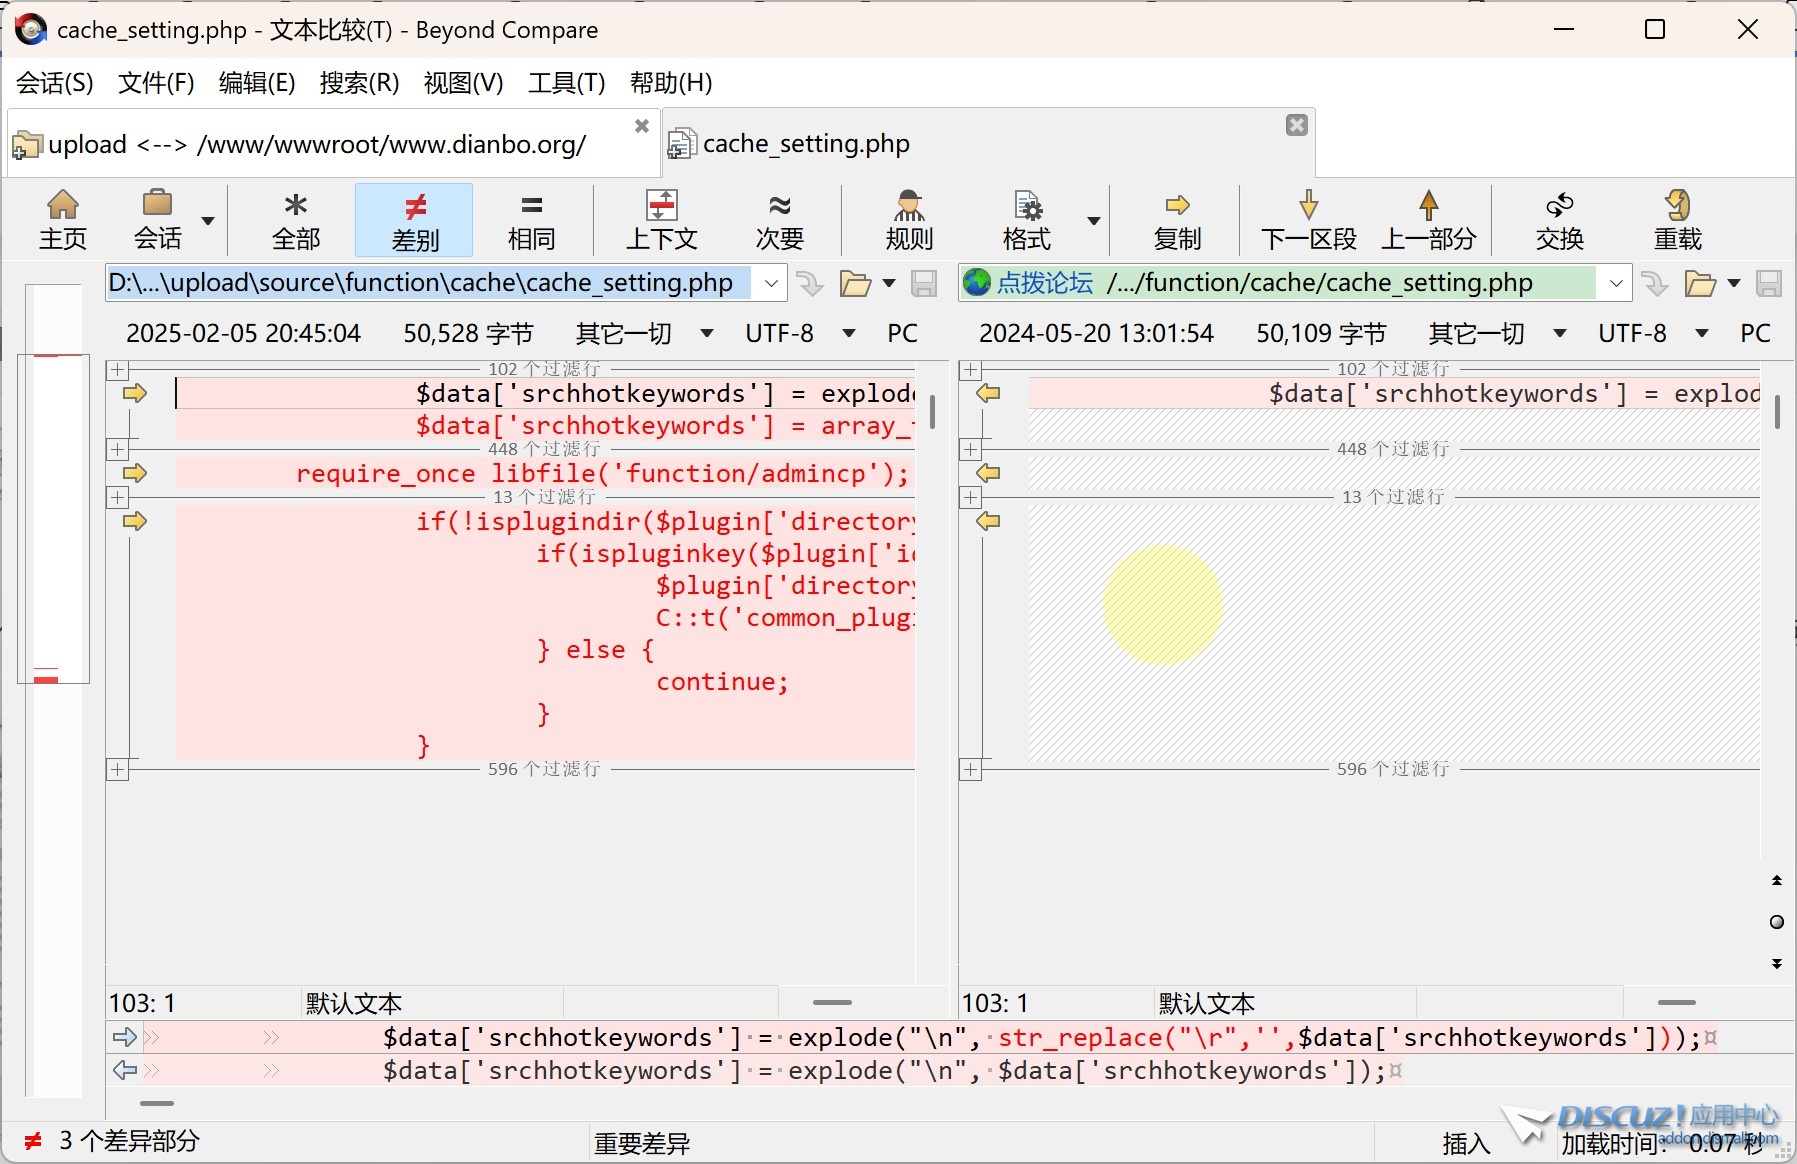
Task: Click the left pane vertical scrollbar thumb
Action: pyautogui.click(x=932, y=411)
